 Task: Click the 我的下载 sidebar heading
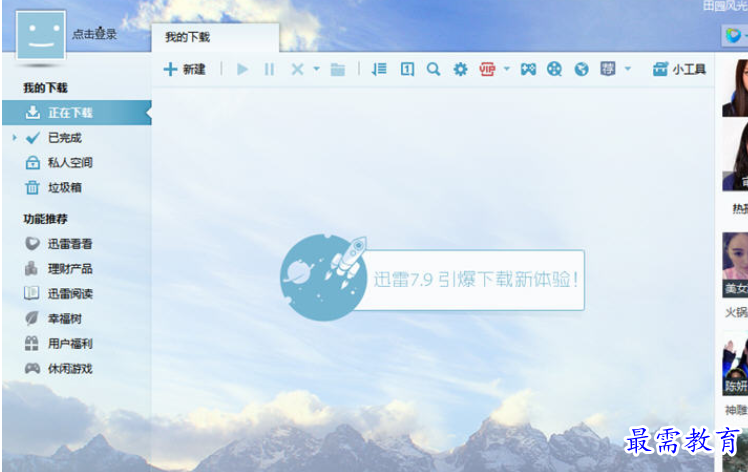pyautogui.click(x=45, y=88)
